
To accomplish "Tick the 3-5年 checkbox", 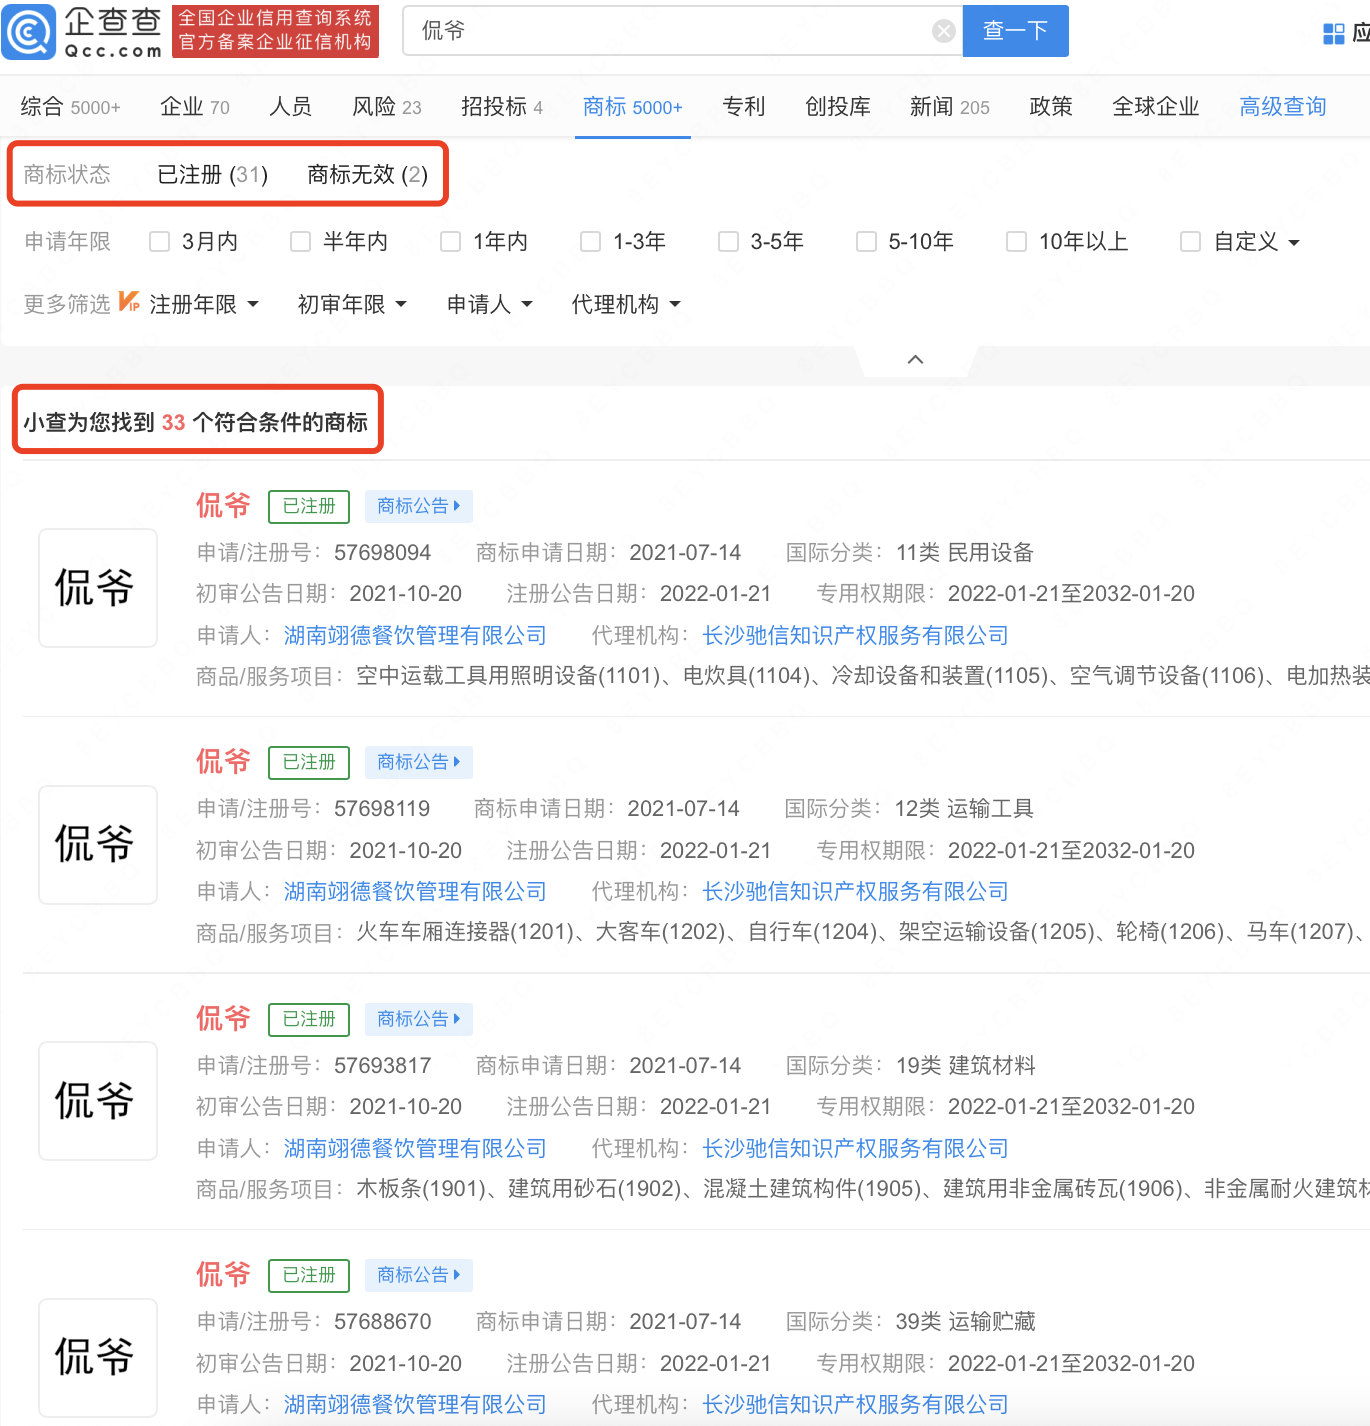I will (729, 241).
